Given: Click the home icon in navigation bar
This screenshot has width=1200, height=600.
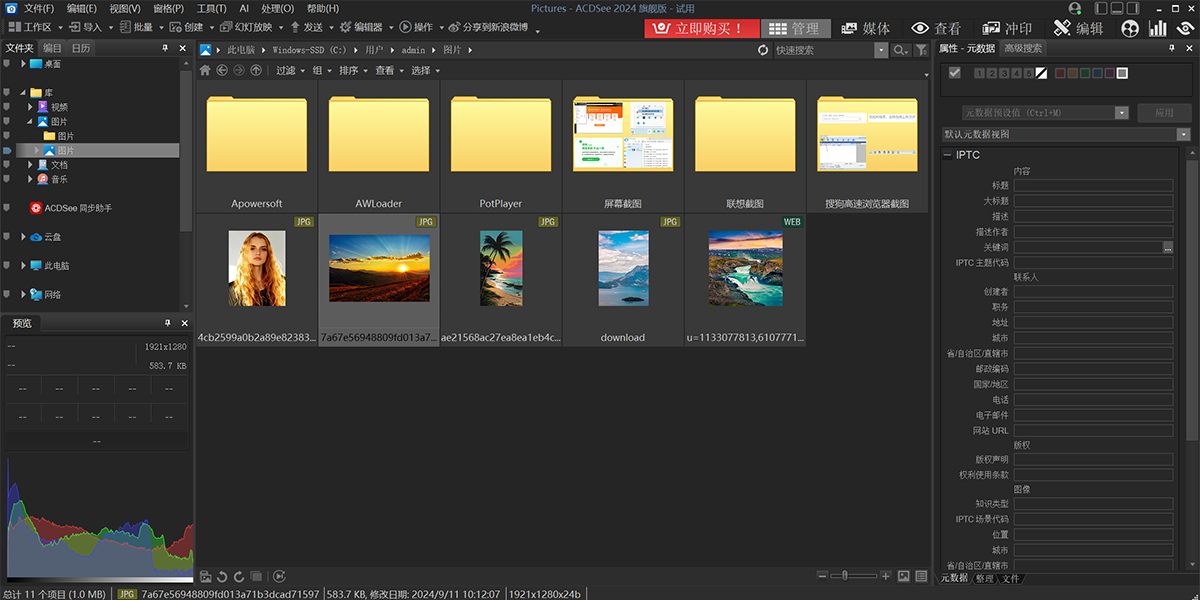Looking at the screenshot, I should coord(205,71).
